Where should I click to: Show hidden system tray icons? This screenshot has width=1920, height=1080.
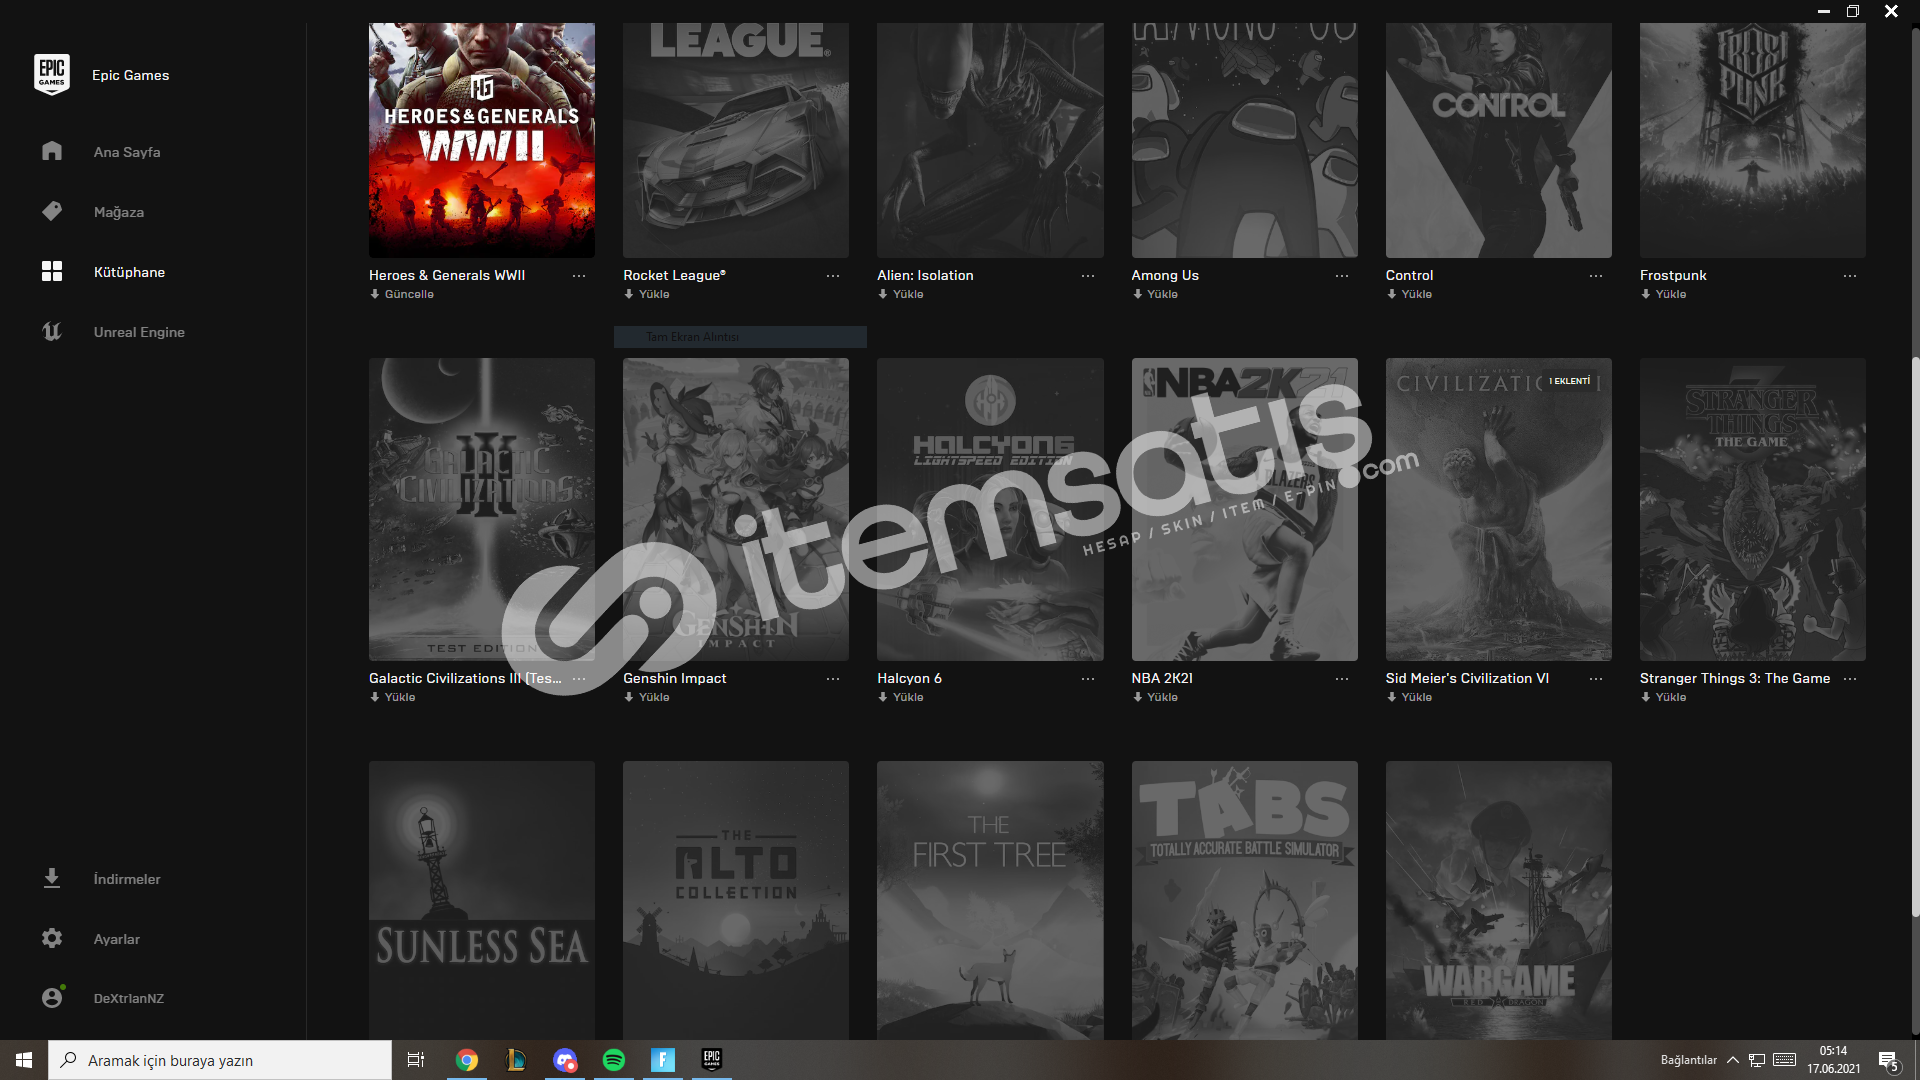[1733, 1060]
